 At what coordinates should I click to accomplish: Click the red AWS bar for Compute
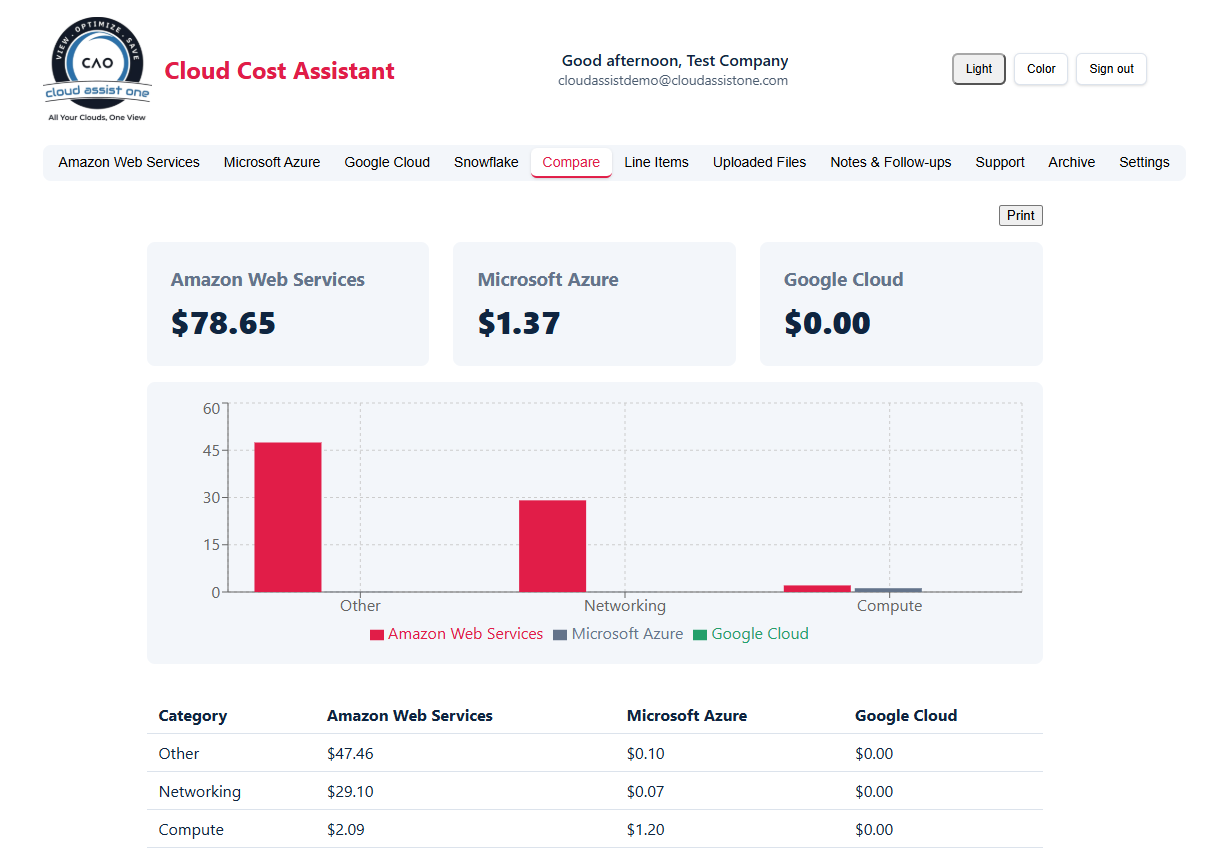pos(817,588)
